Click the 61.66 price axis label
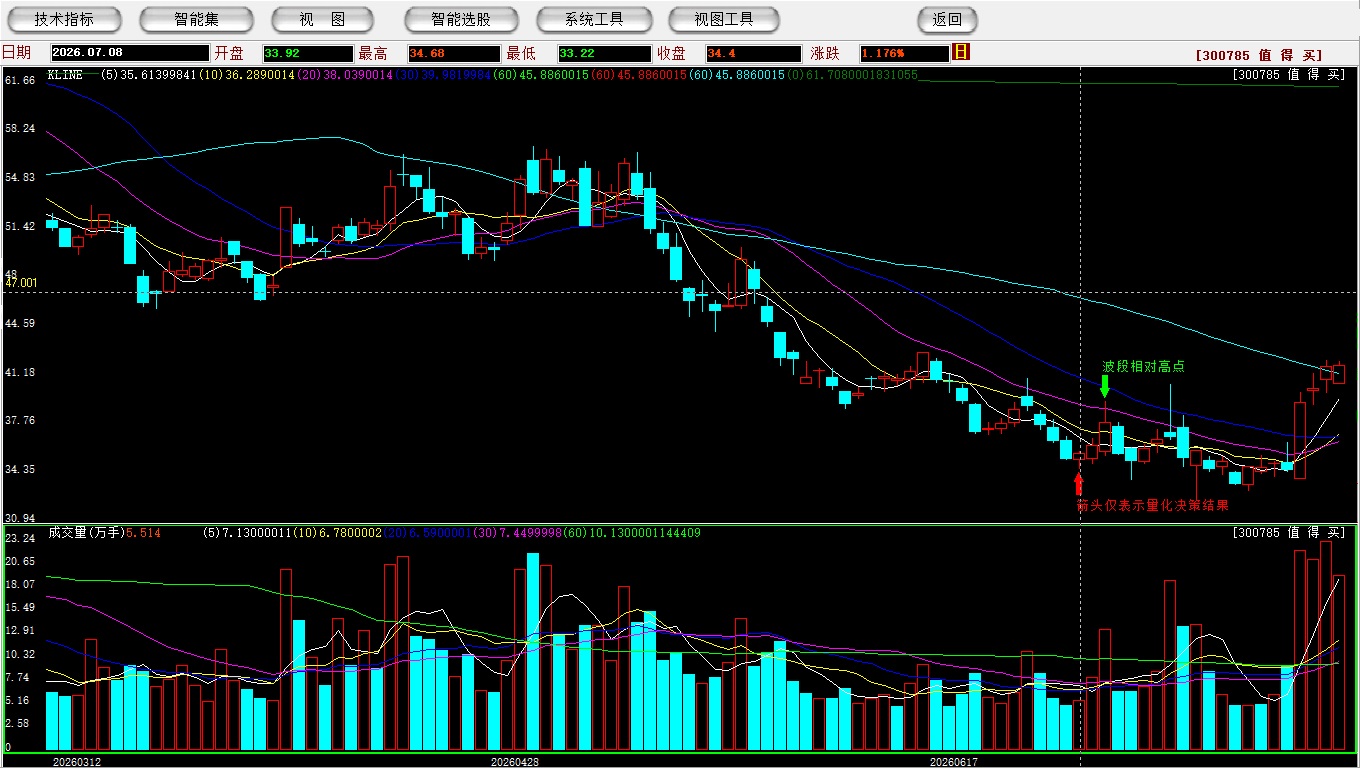The width and height of the screenshot is (1360, 768). 20,80
